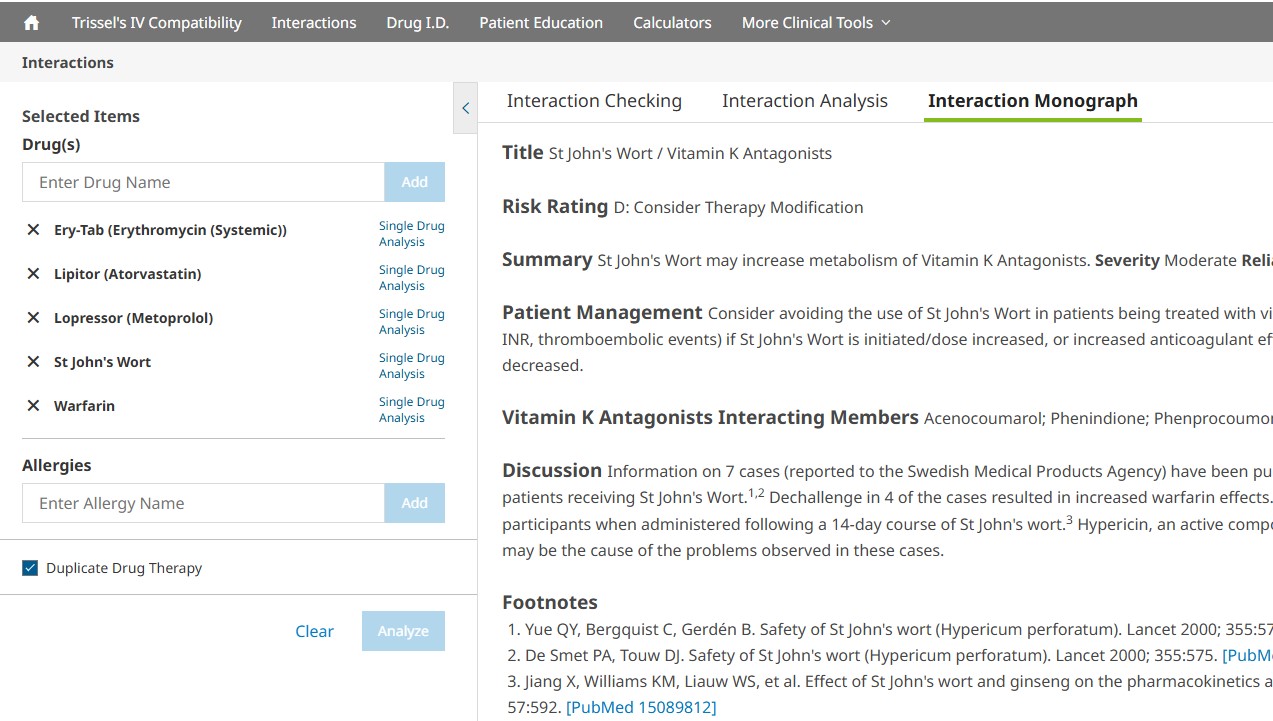
Task: Open the Calculators menu item
Action: tap(672, 22)
